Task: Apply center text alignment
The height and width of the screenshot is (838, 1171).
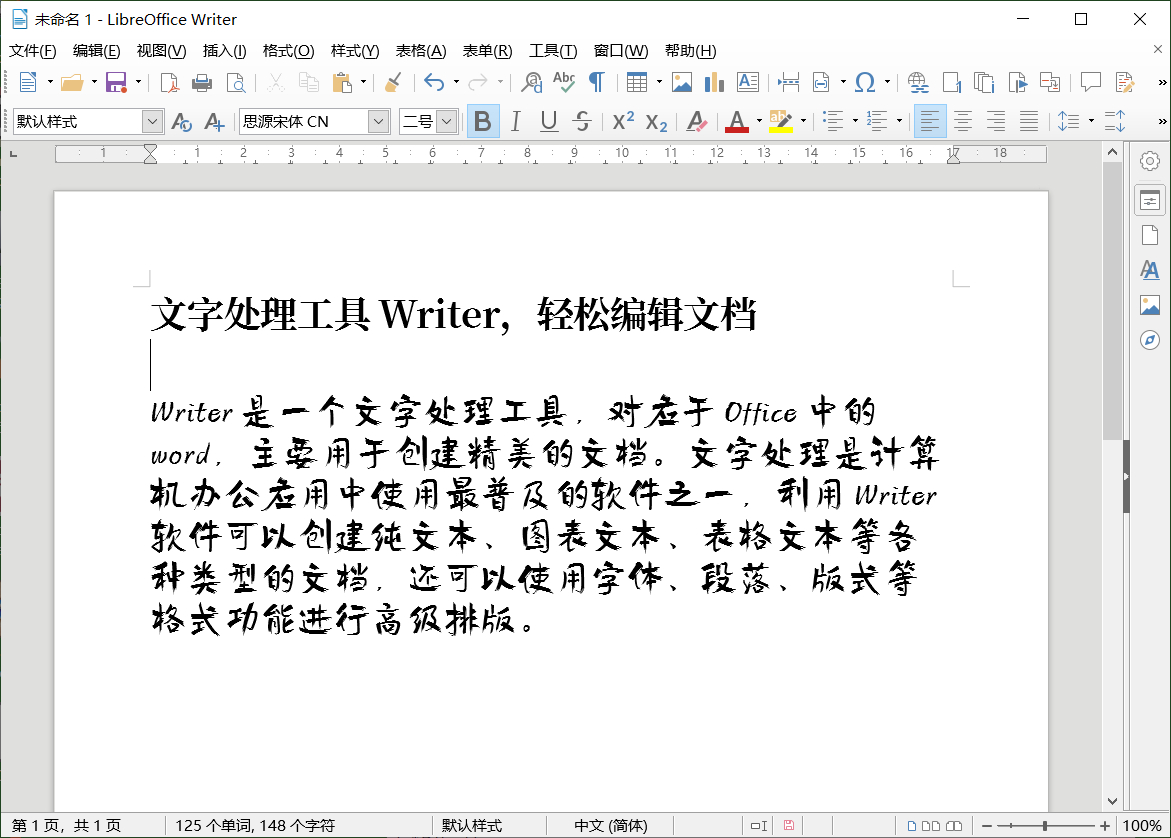Action: (962, 120)
